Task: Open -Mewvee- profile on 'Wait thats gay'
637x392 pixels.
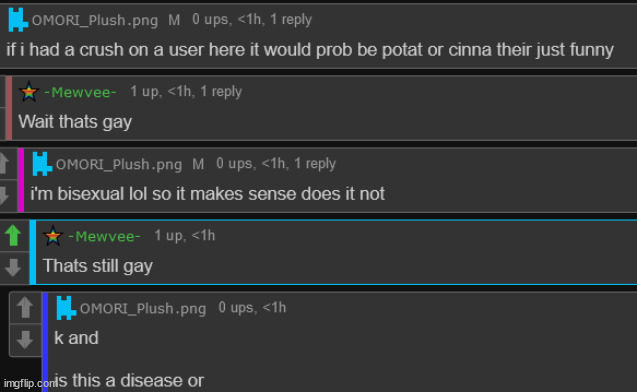Action: pyautogui.click(x=80, y=92)
